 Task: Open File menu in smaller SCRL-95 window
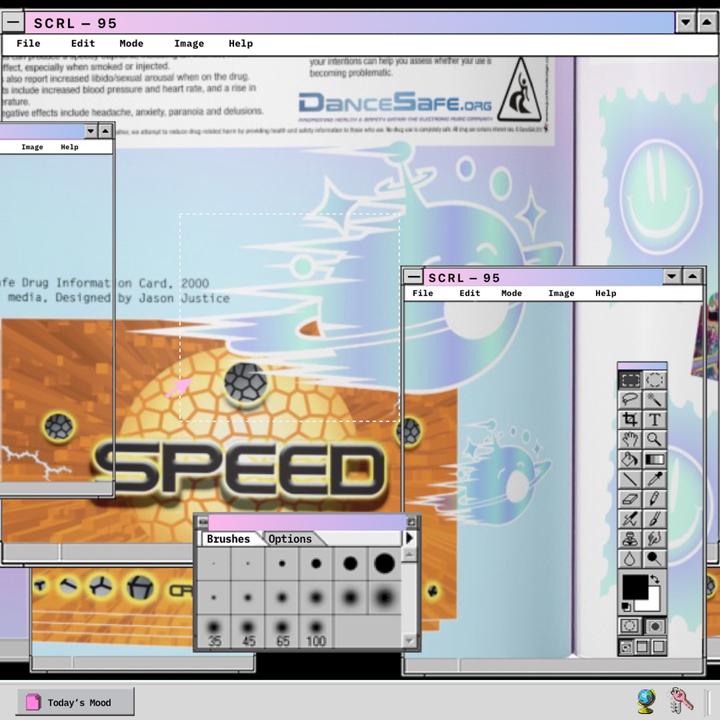pyautogui.click(x=422, y=293)
